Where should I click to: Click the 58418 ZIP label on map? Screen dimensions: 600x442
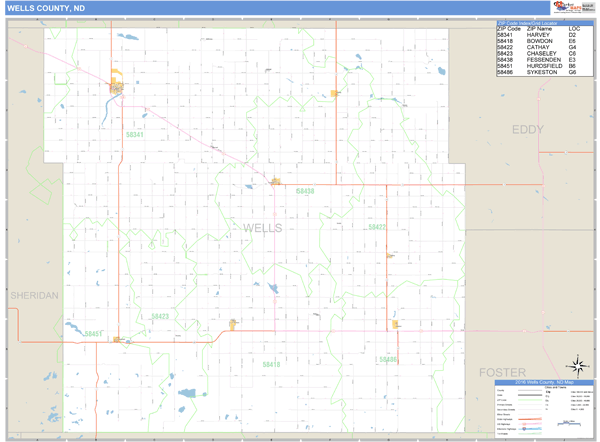pos(270,365)
